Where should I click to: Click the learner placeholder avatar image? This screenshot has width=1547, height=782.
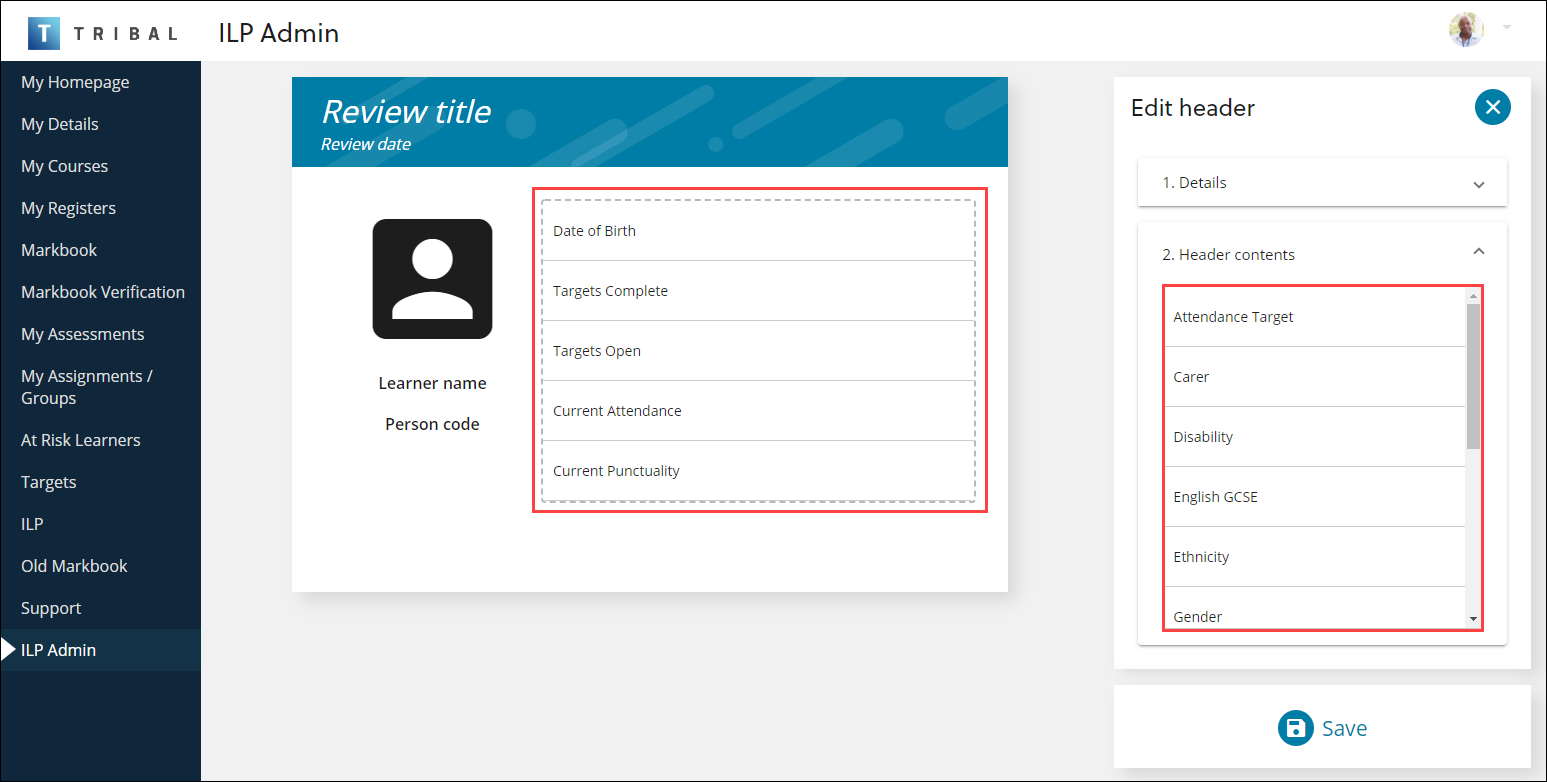(432, 279)
